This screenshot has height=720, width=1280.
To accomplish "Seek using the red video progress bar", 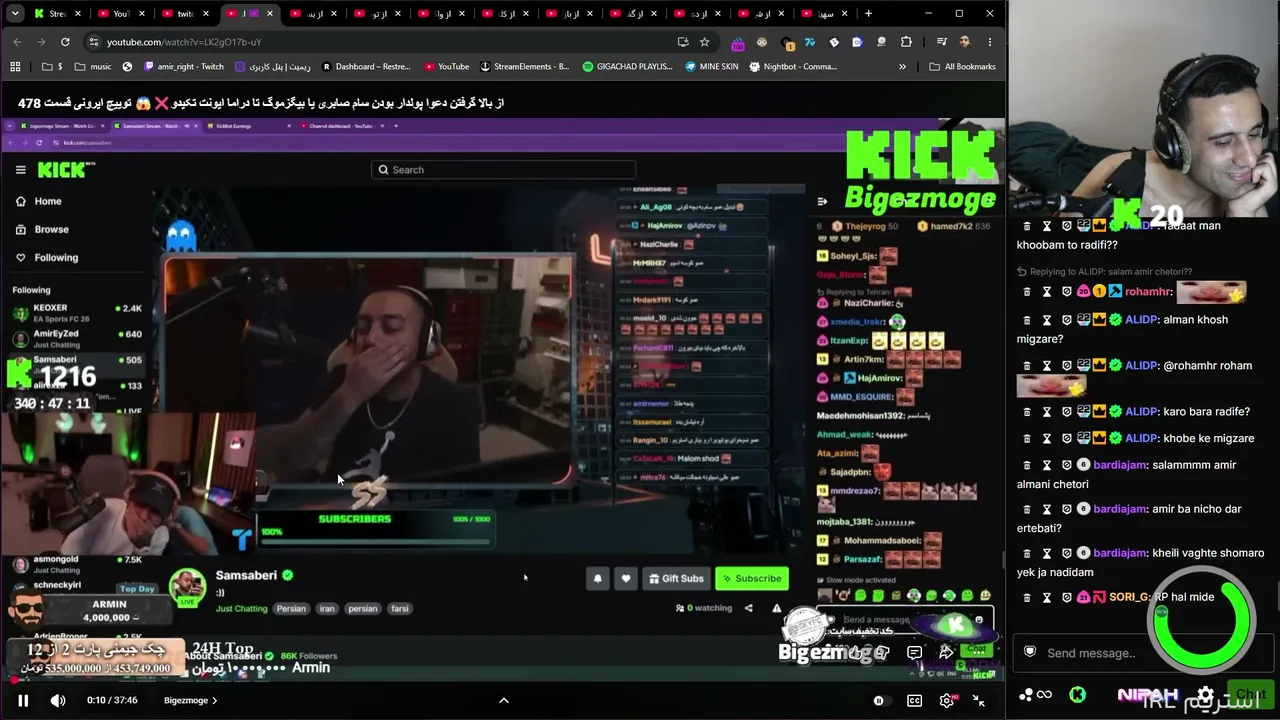I will 503,680.
